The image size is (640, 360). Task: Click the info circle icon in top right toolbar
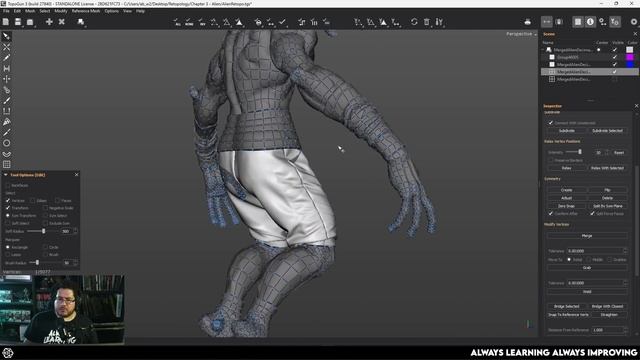click(590, 22)
